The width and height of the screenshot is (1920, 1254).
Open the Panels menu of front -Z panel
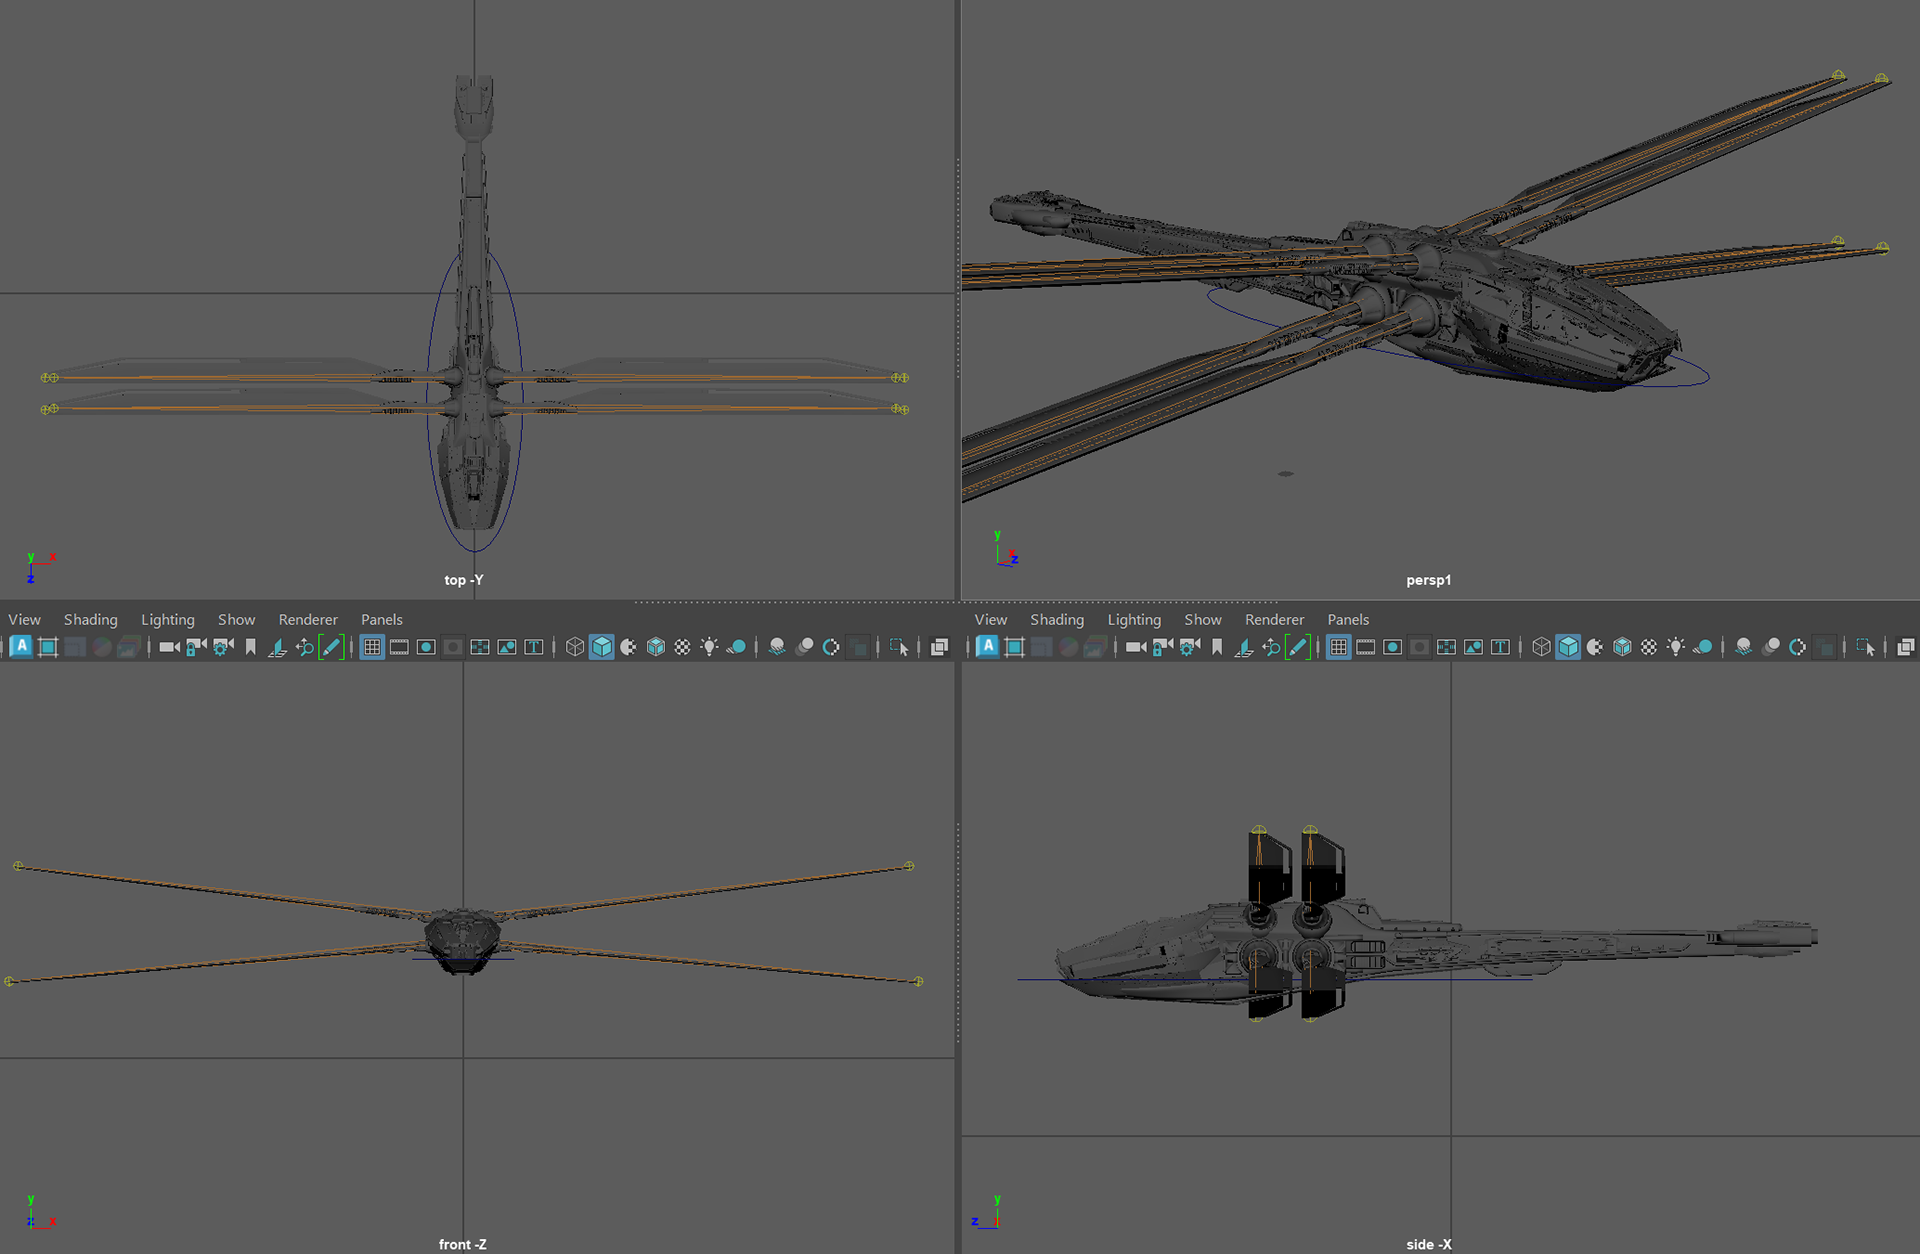pos(382,620)
